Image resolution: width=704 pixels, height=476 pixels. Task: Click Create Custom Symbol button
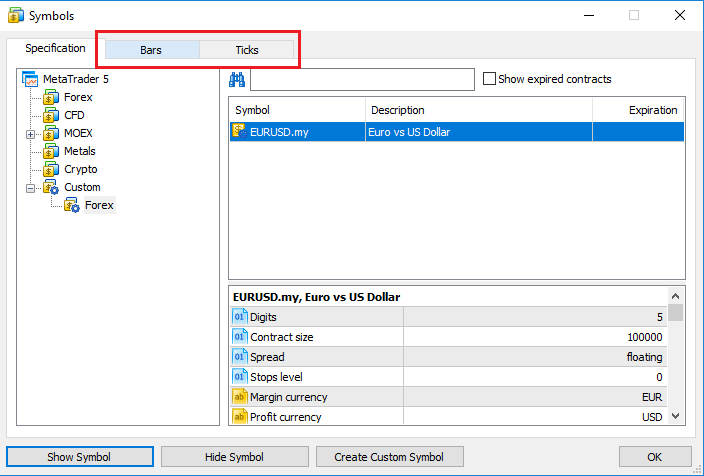pyautogui.click(x=389, y=457)
